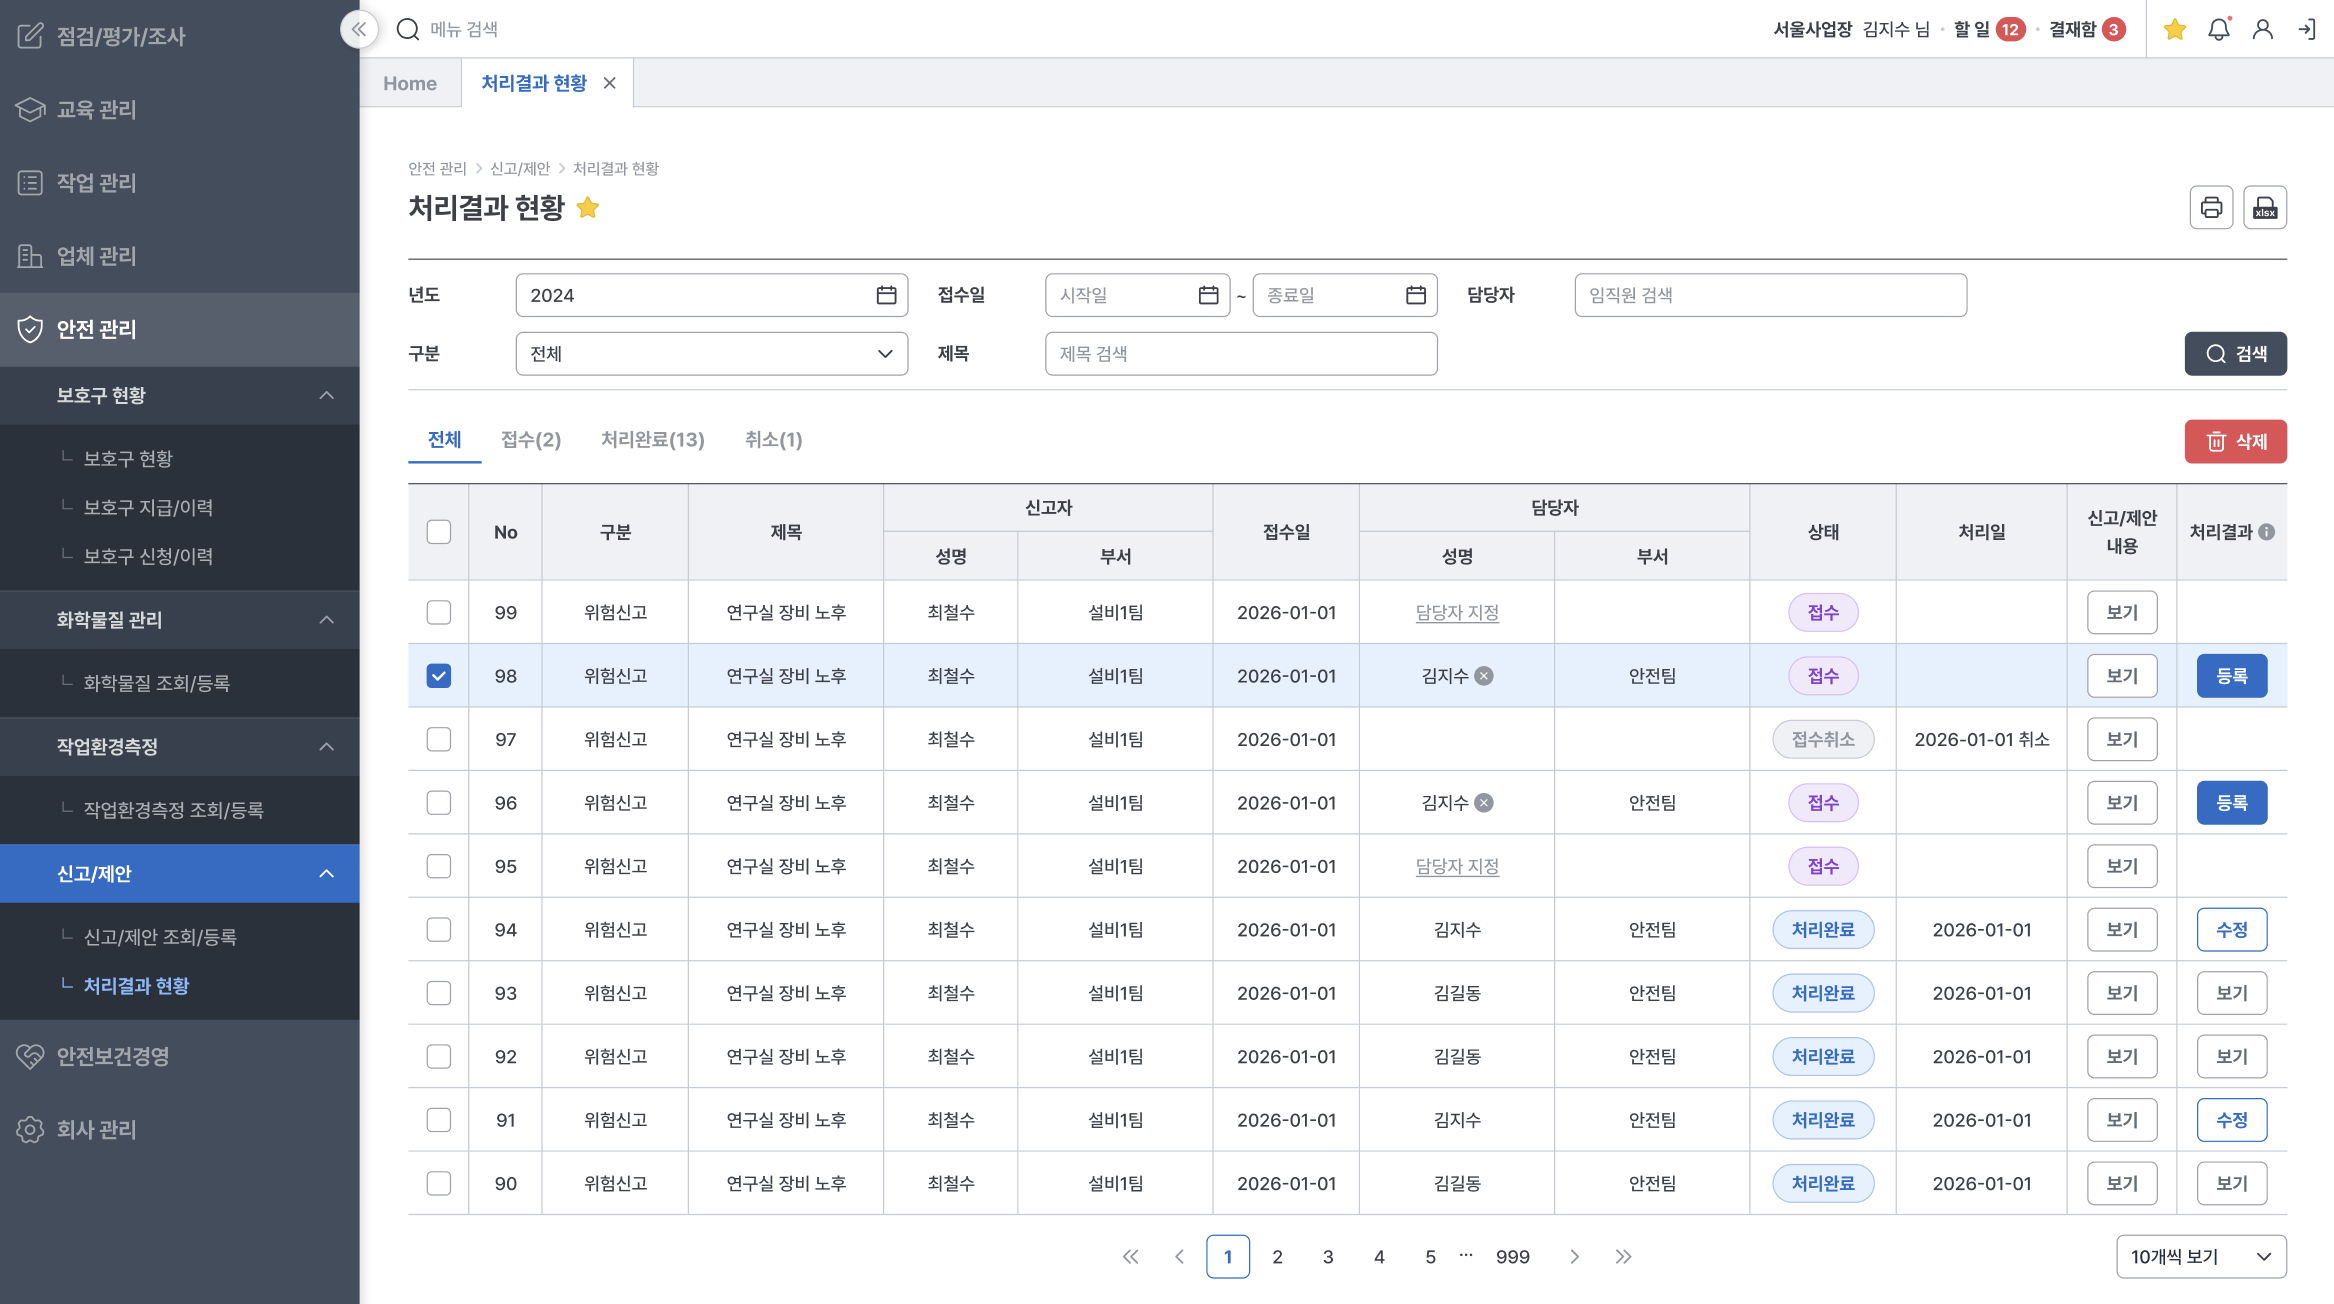Switch to the 처리완료(13) tab
The width and height of the screenshot is (2334, 1304).
652,440
